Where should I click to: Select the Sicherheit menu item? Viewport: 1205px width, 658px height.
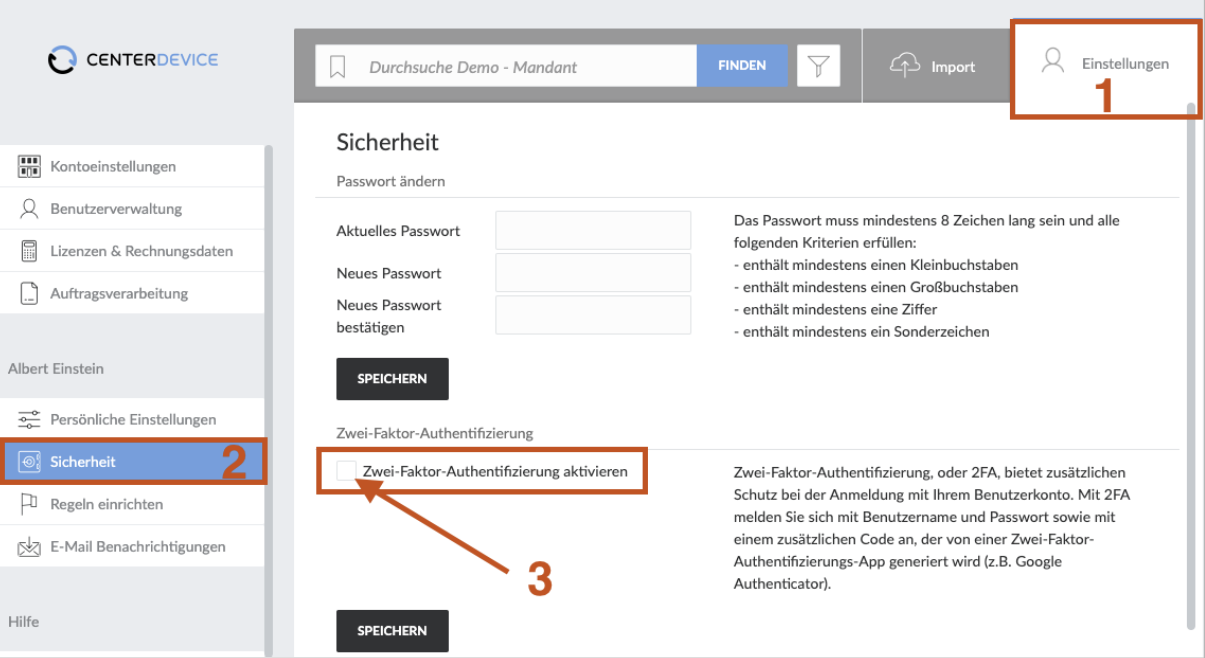[133, 461]
